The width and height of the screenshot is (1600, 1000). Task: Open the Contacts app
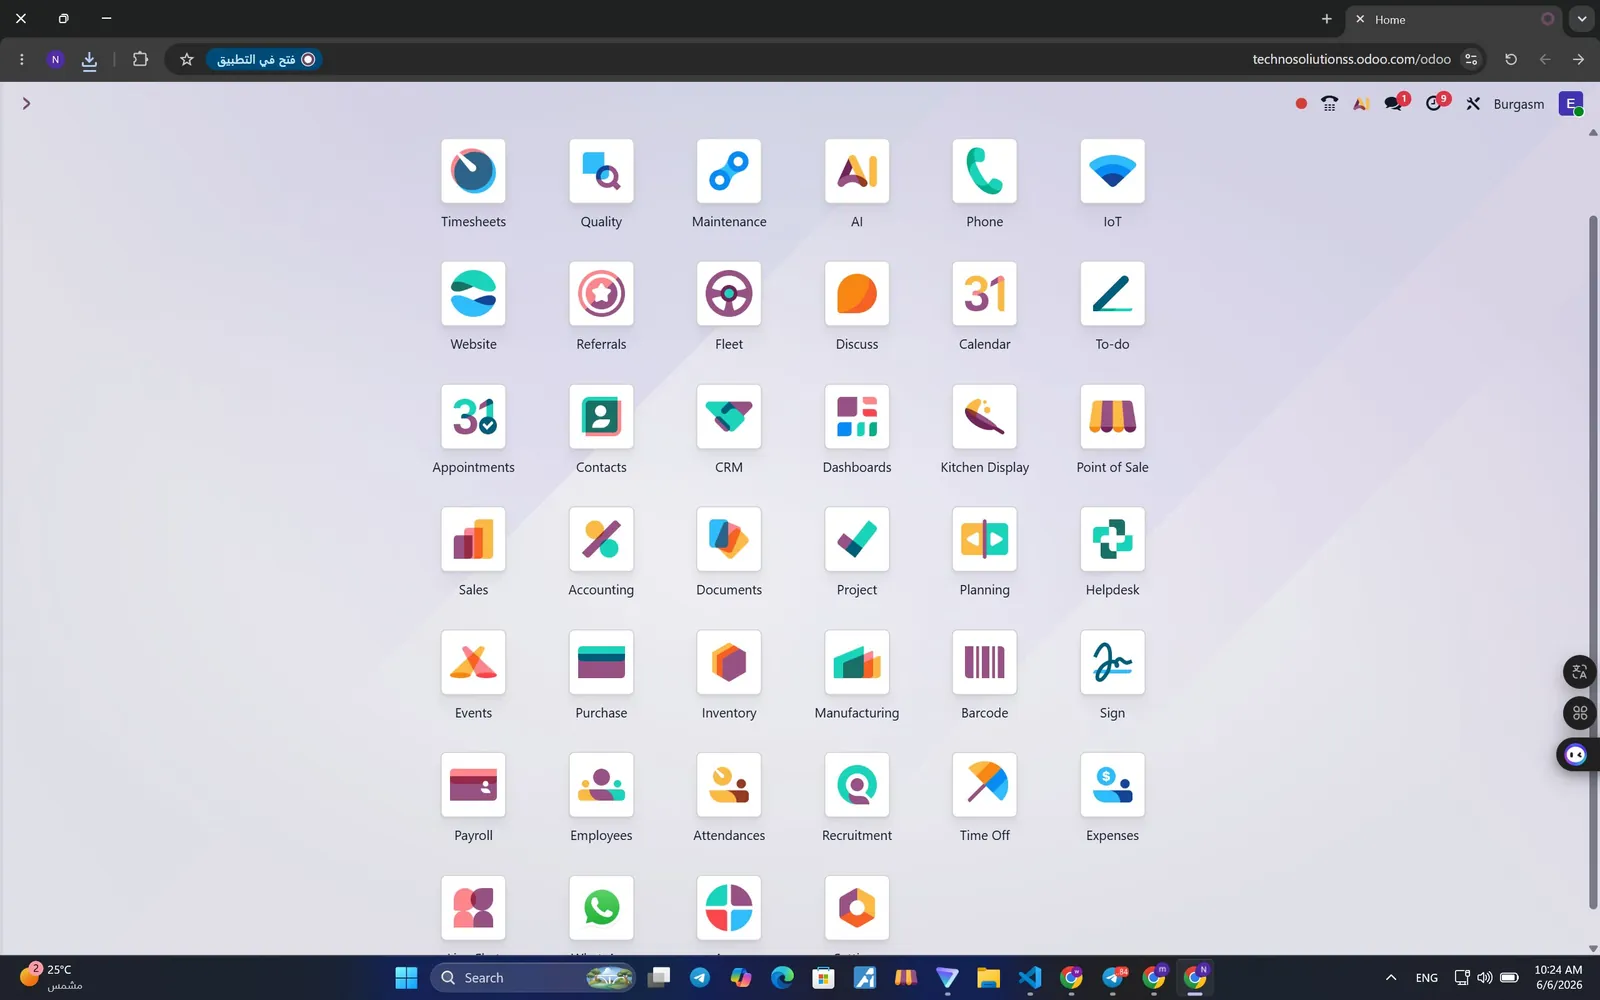coord(601,417)
